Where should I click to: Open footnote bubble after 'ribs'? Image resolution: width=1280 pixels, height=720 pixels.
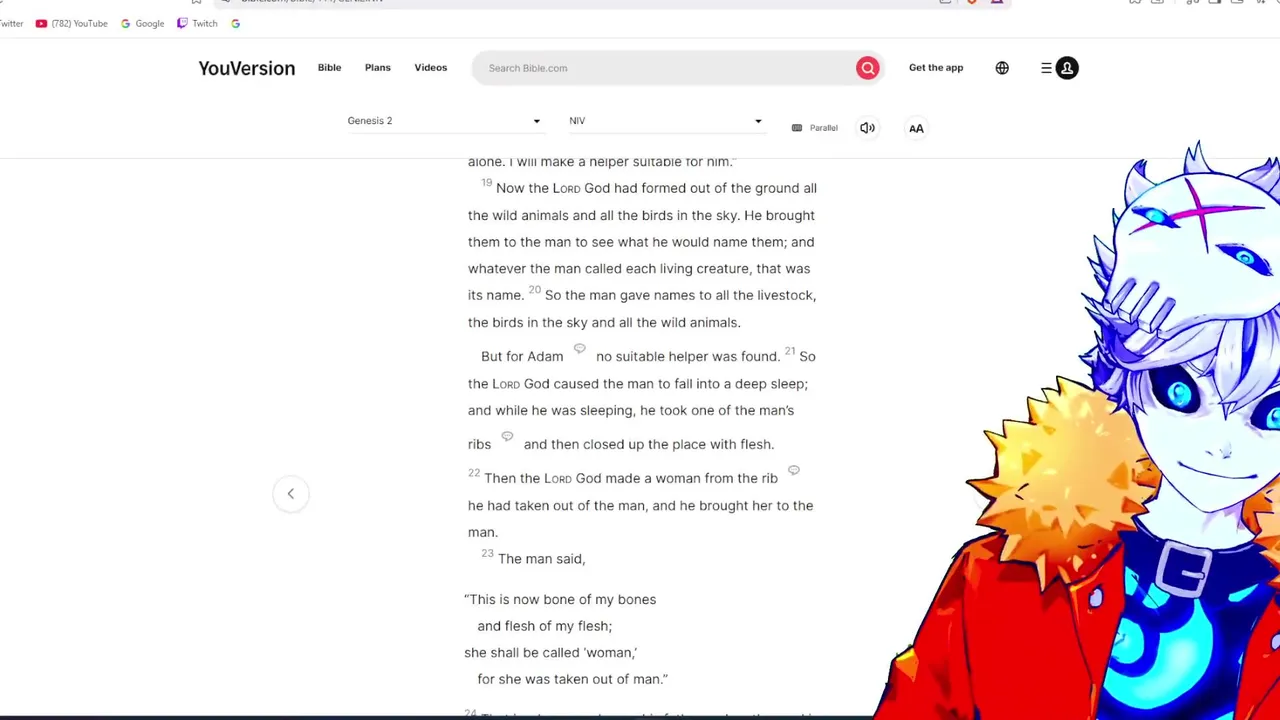tap(507, 437)
